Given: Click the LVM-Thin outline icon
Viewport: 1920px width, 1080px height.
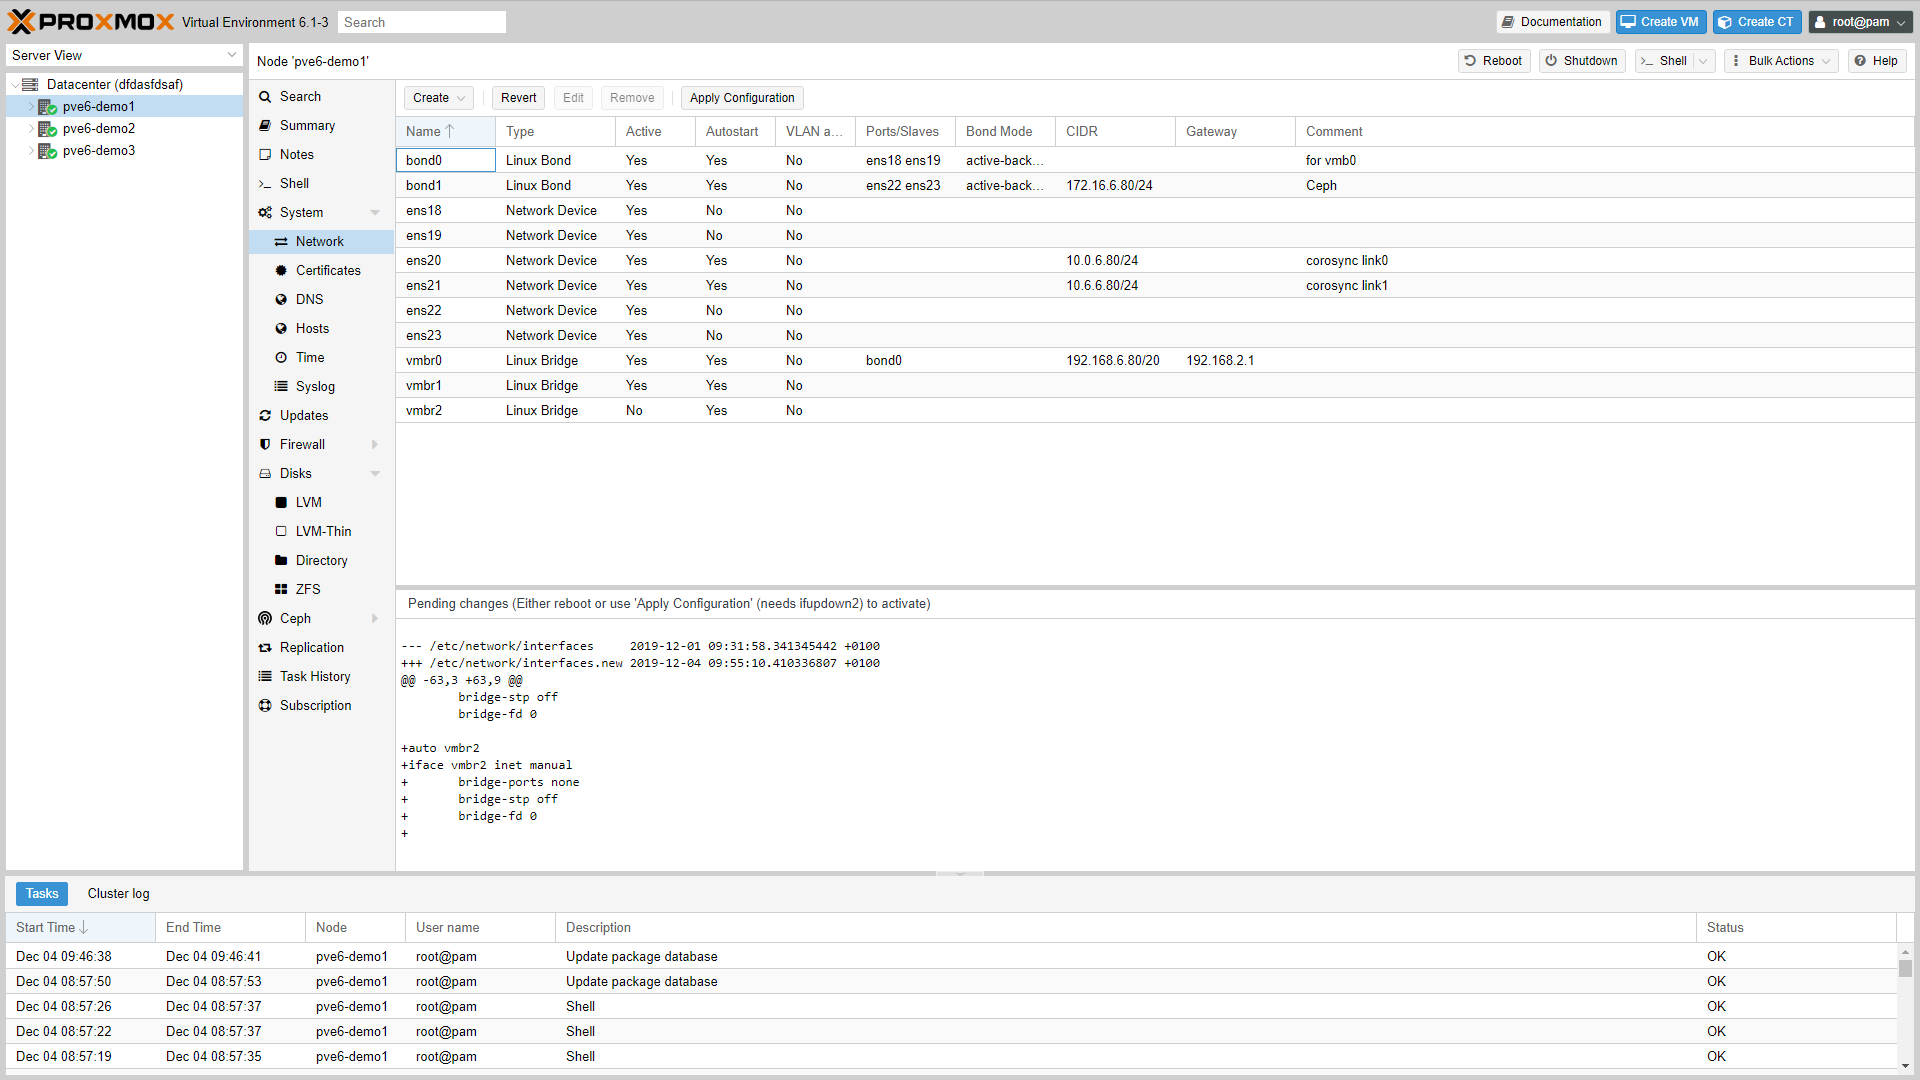Looking at the screenshot, I should [x=281, y=532].
